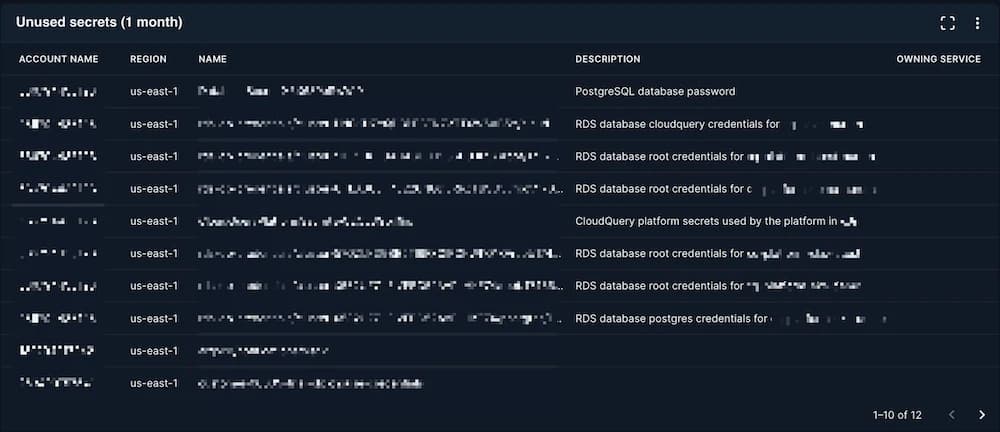The width and height of the screenshot is (1000, 432).
Task: Sort by the Region column header
Action: click(148, 59)
